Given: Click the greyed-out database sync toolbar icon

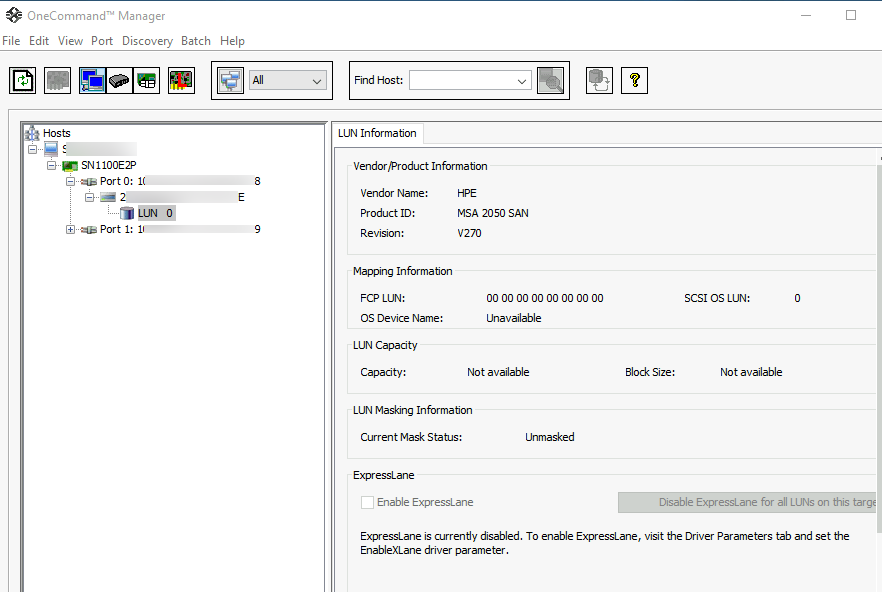Looking at the screenshot, I should 599,80.
